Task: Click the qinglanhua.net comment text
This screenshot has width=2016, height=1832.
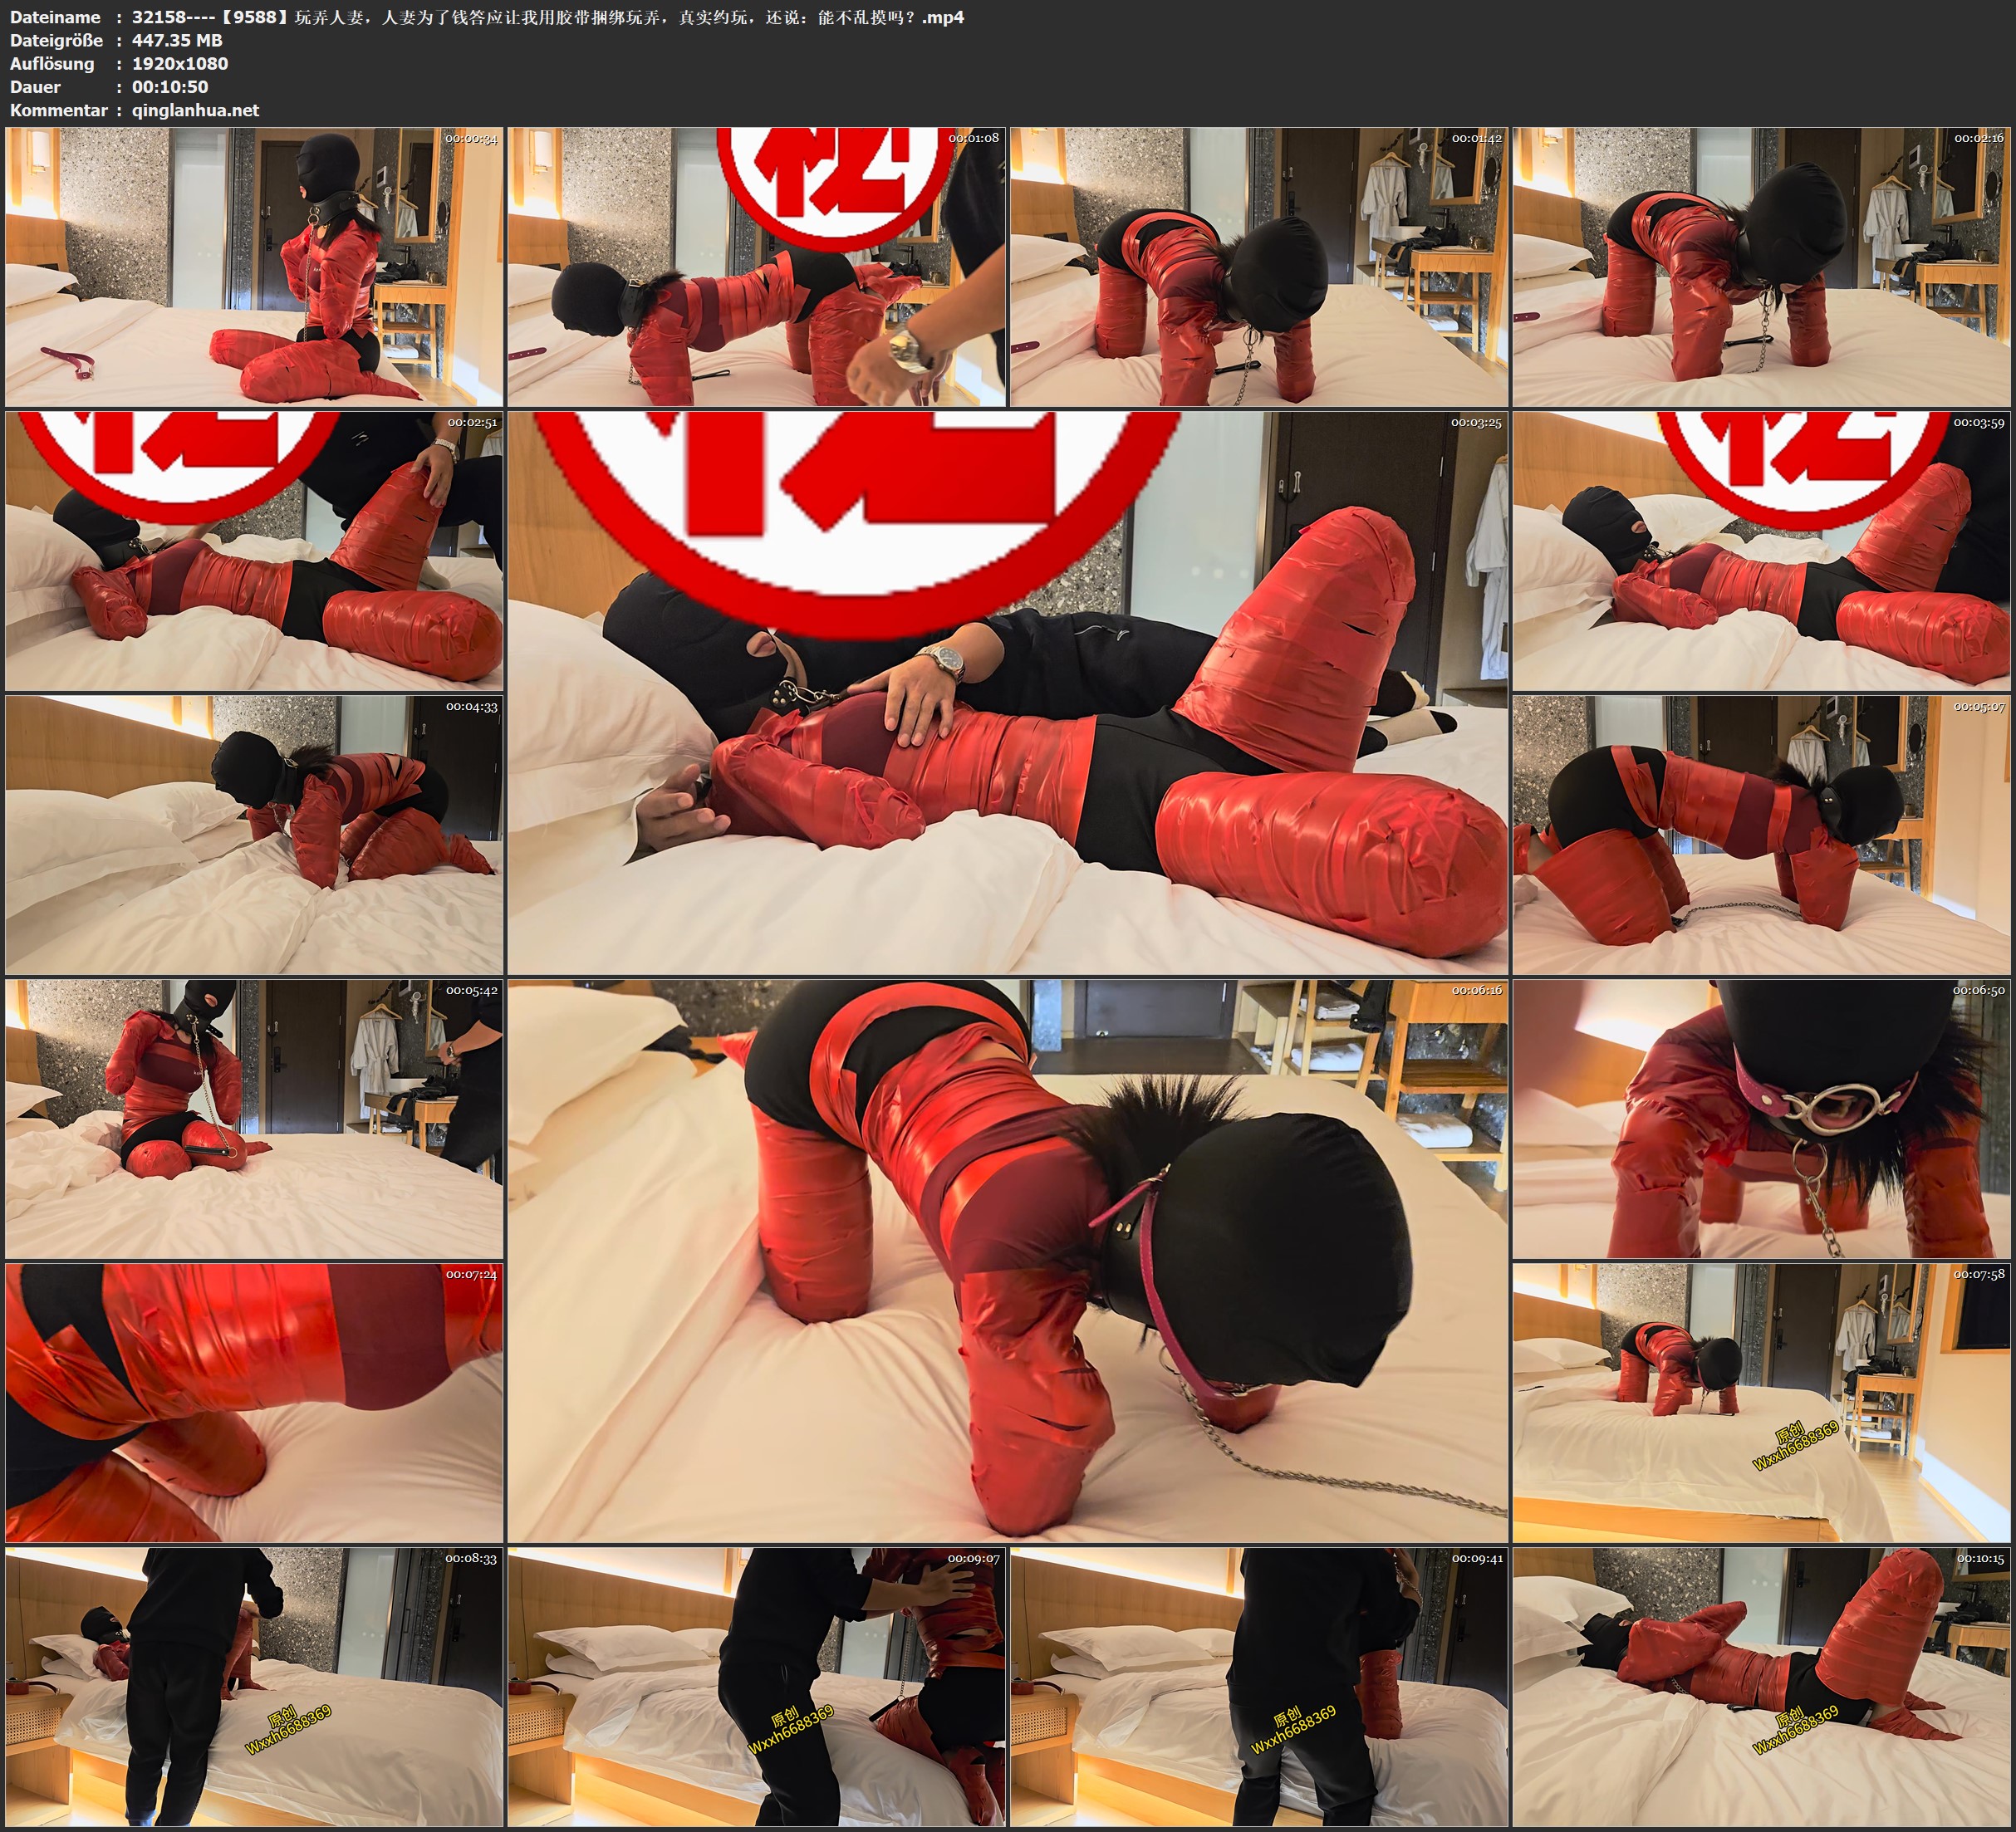Action: coord(195,110)
